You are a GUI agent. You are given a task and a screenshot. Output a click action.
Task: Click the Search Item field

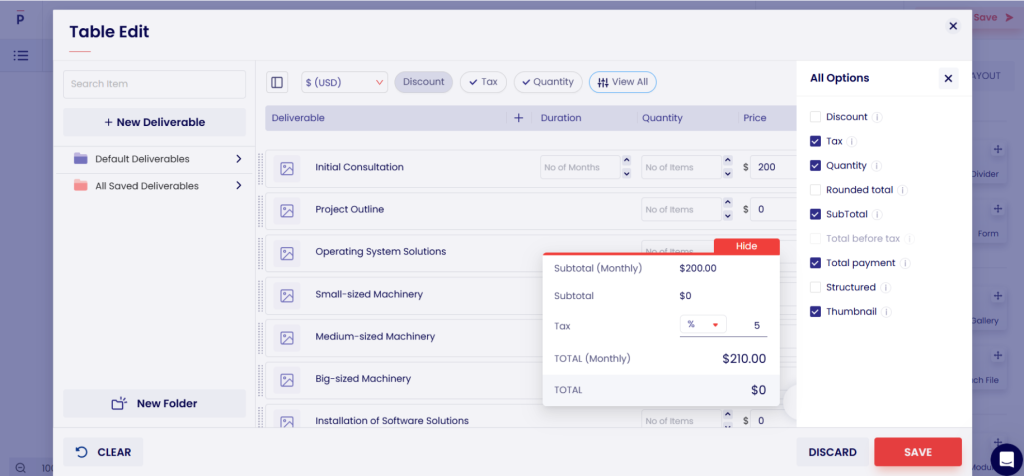[155, 84]
